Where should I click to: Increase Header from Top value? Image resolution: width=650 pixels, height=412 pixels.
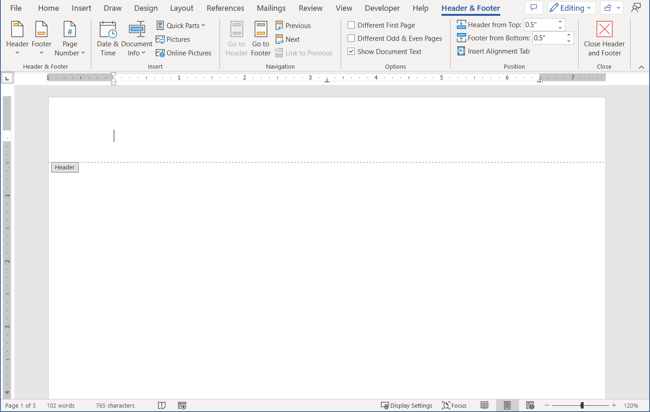(560, 22)
